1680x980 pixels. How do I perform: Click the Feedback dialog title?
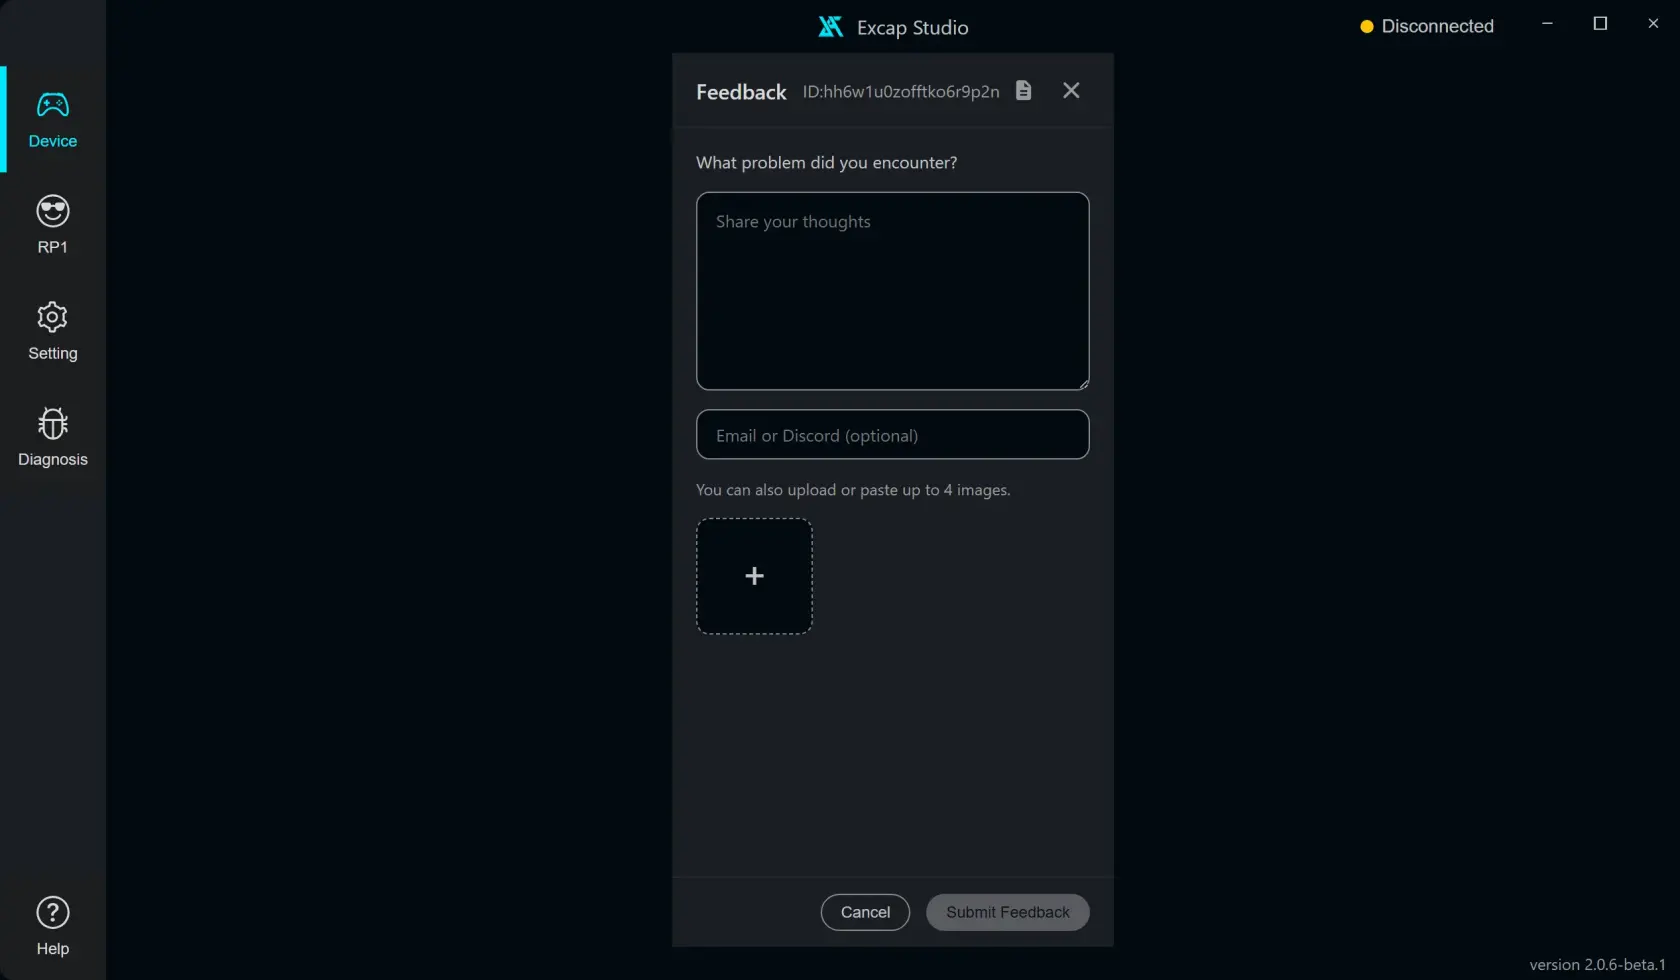coord(741,92)
